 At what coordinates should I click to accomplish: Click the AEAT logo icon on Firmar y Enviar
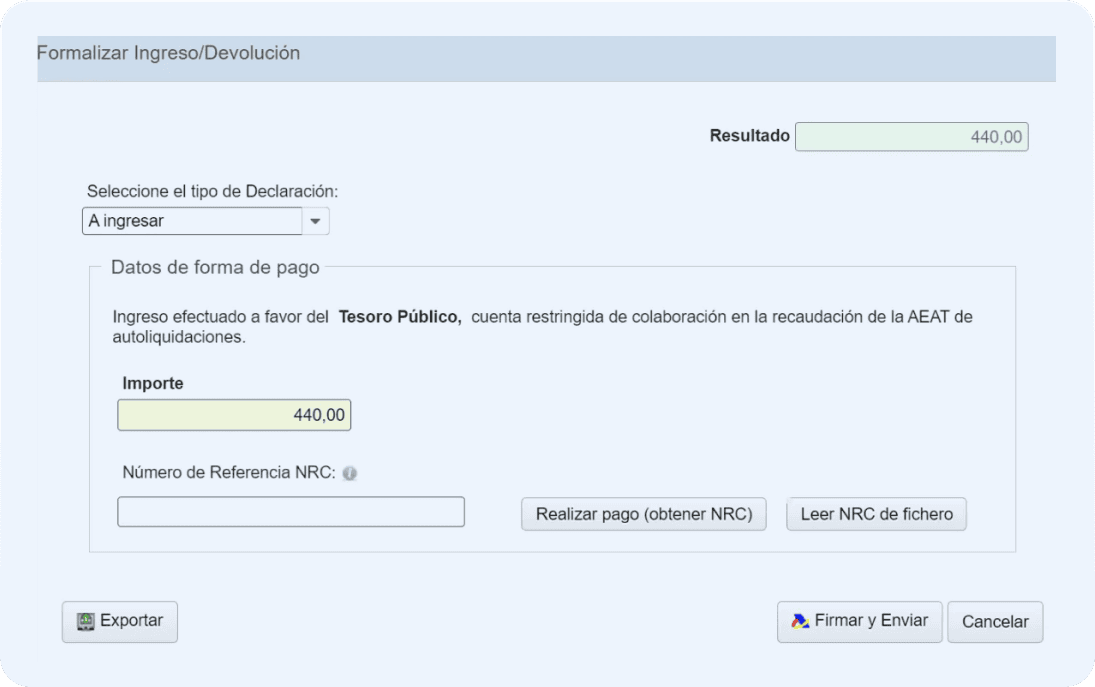(x=800, y=621)
